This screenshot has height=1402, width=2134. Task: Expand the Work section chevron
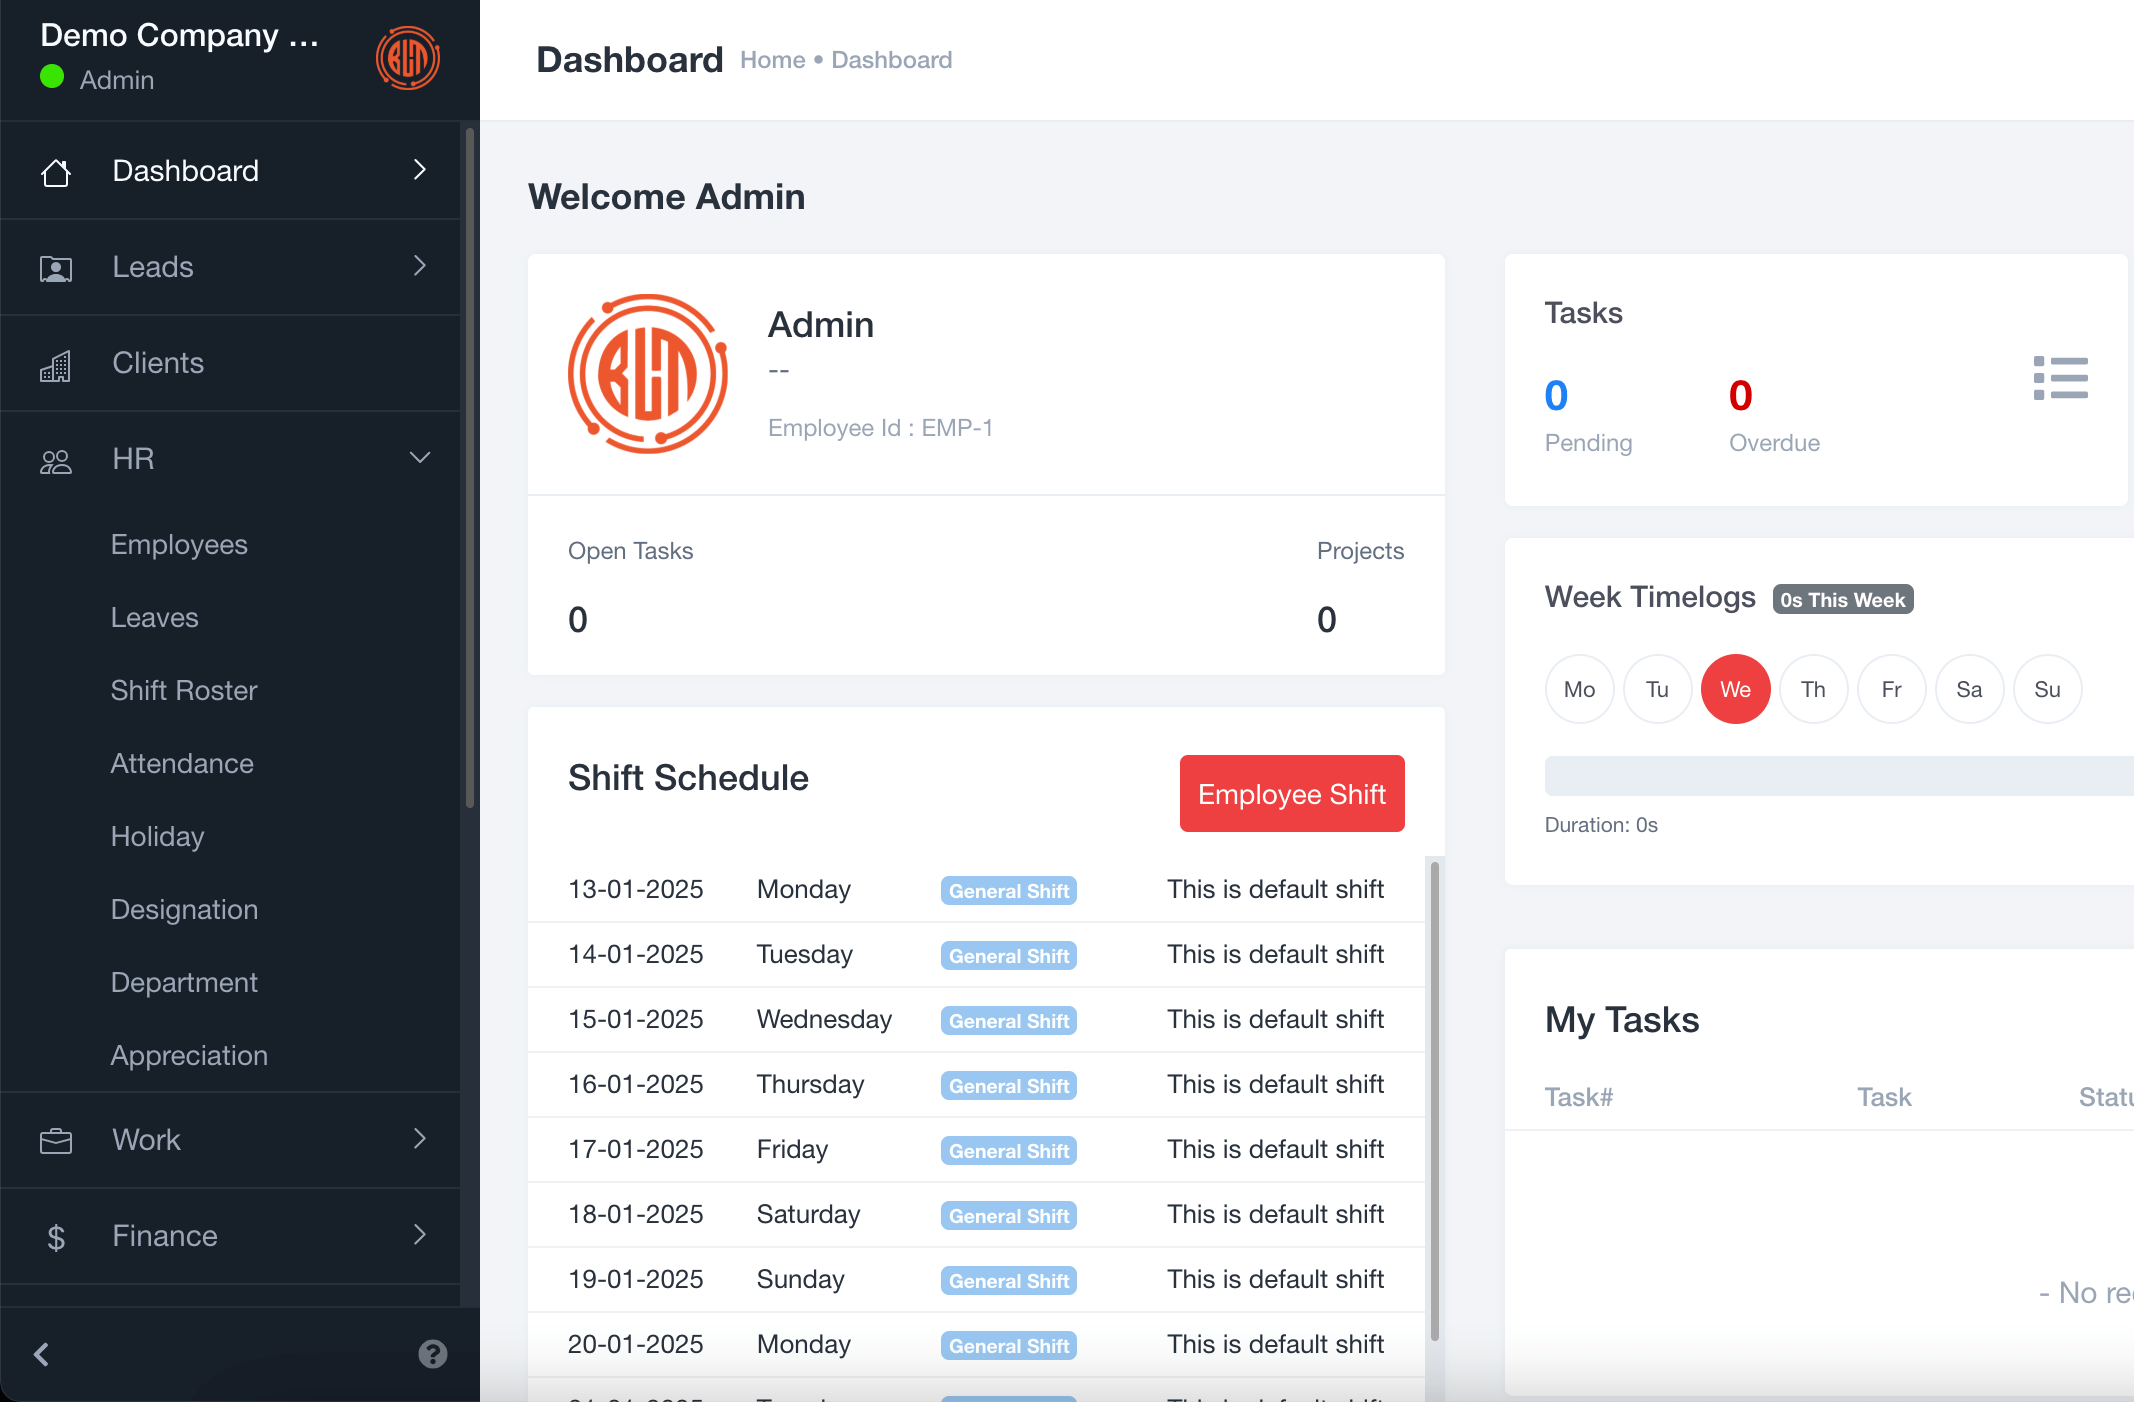pyautogui.click(x=419, y=1139)
